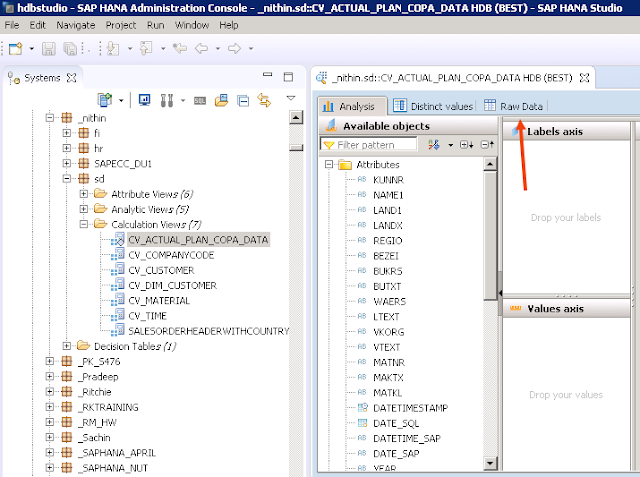640x477 pixels.
Task: Expand the hr package
Action: click(x=67, y=148)
